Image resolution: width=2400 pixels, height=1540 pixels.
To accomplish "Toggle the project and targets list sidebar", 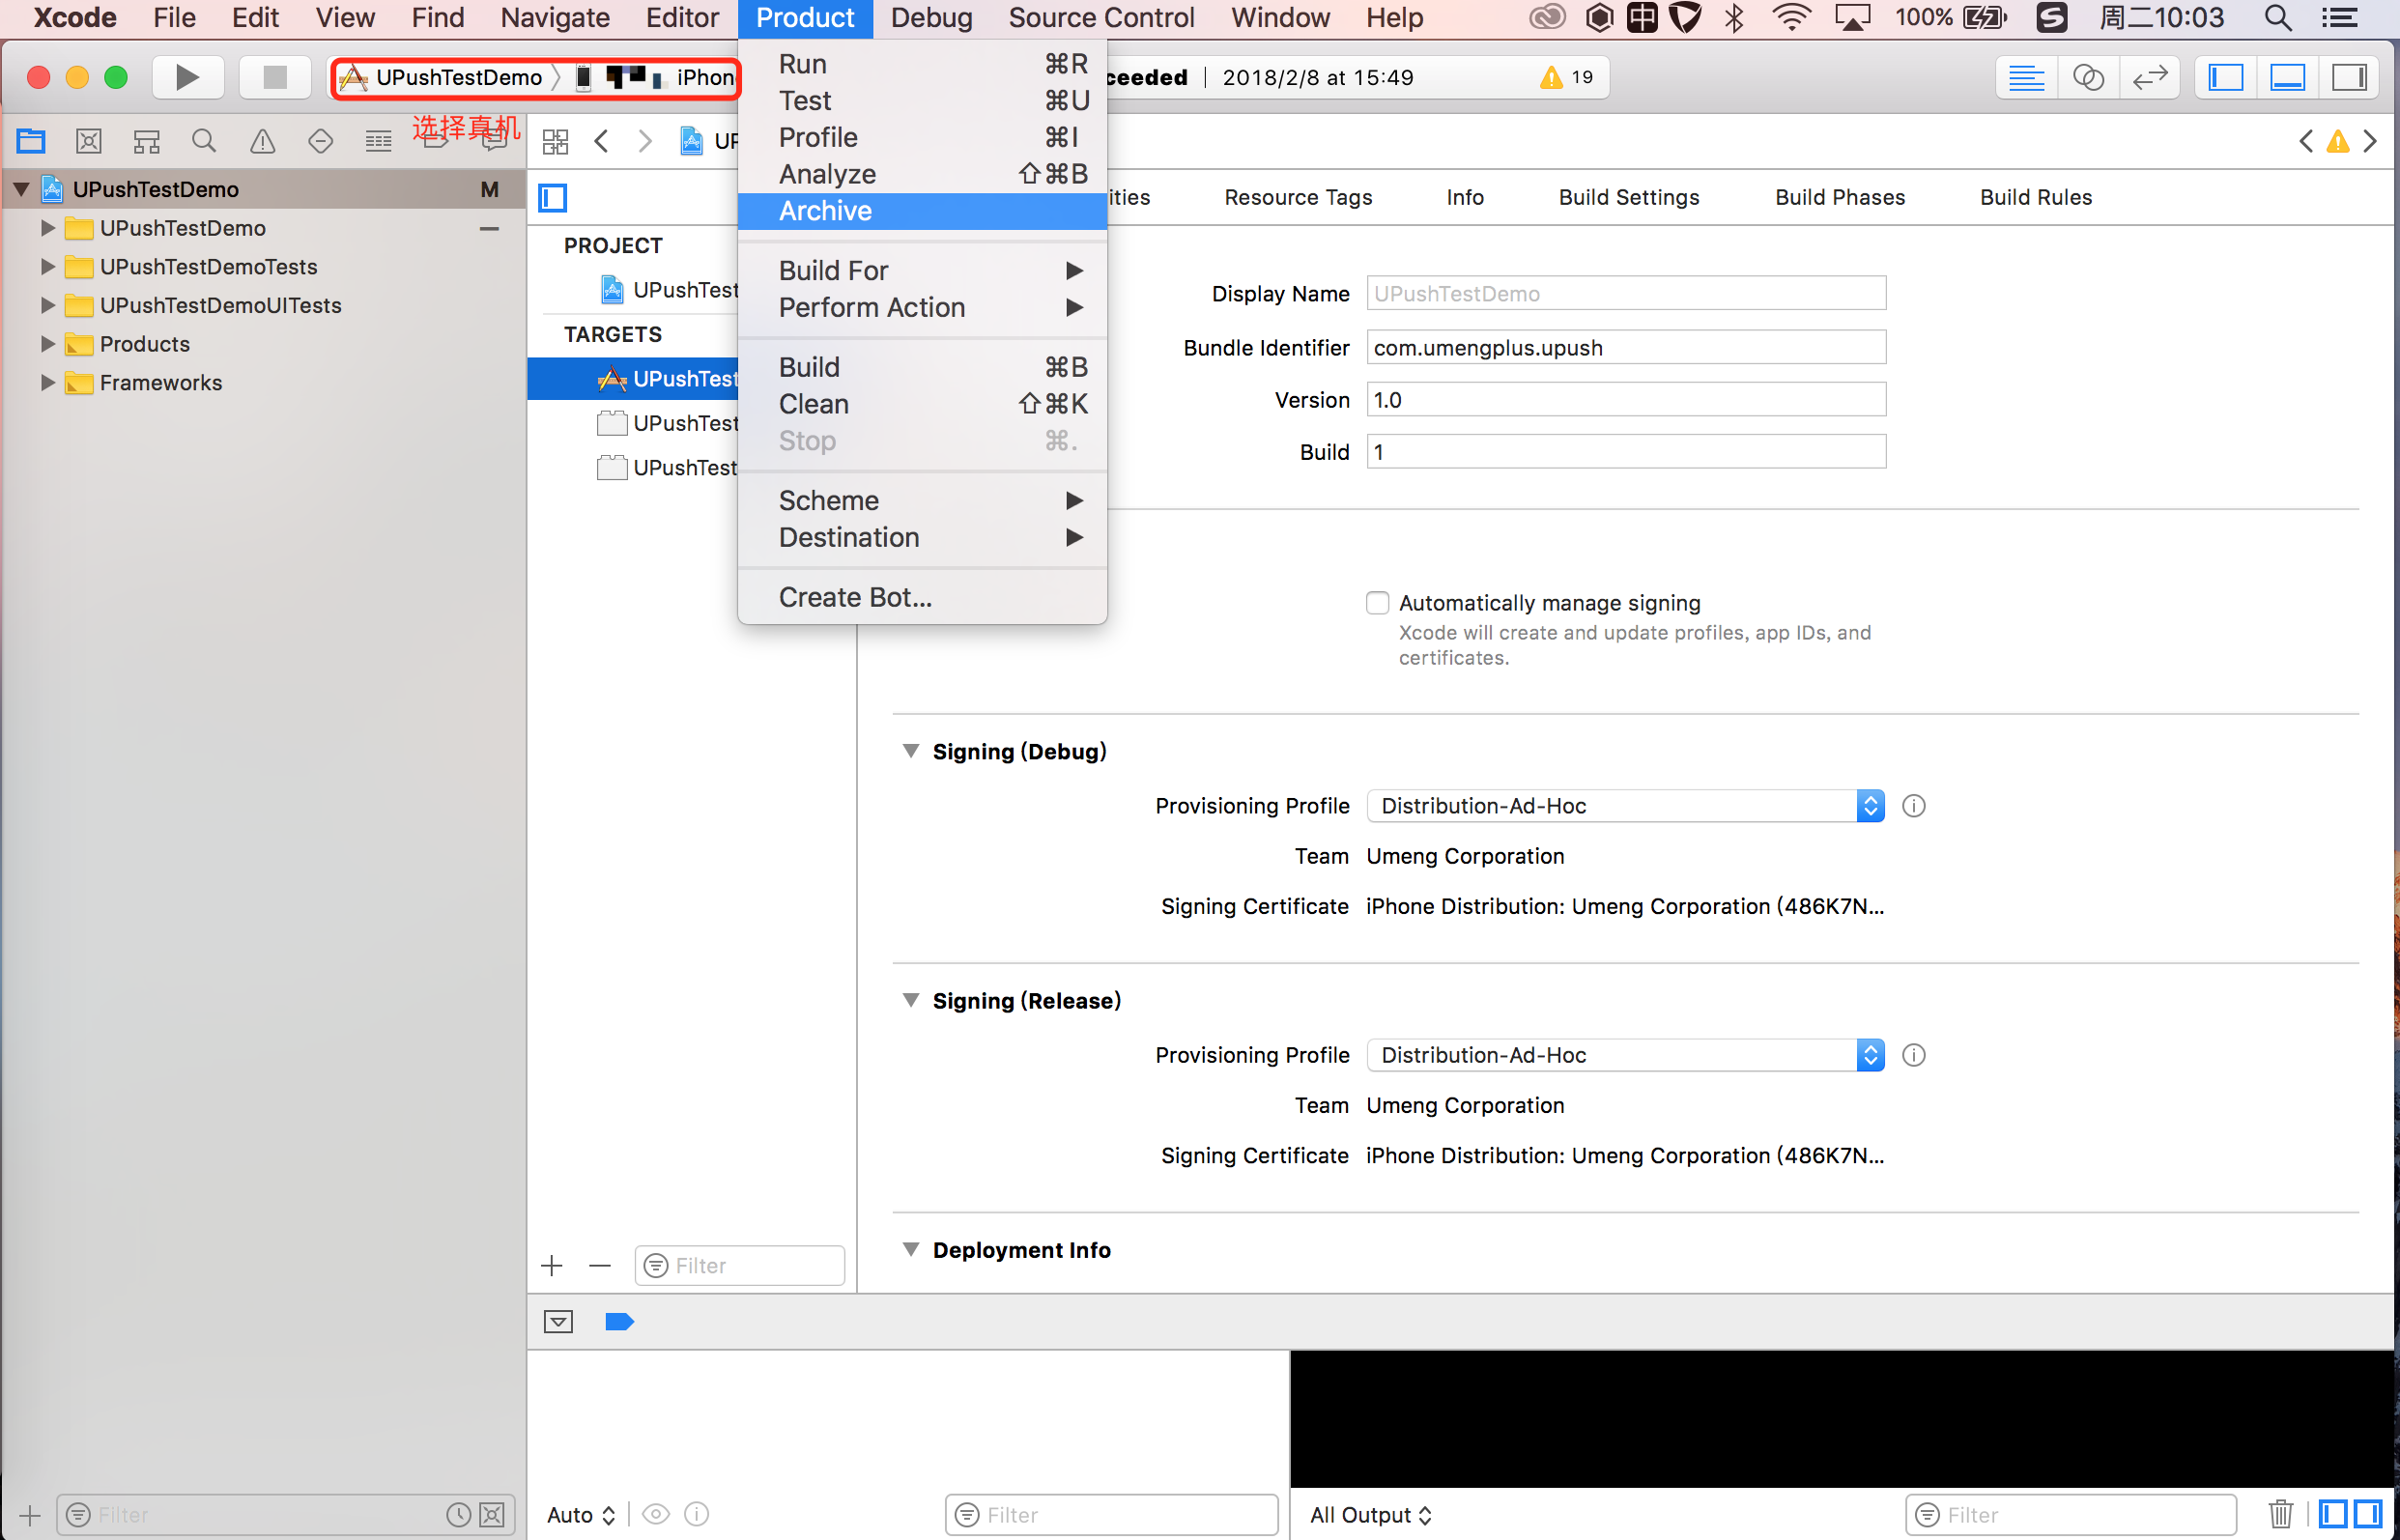I will 553,198.
